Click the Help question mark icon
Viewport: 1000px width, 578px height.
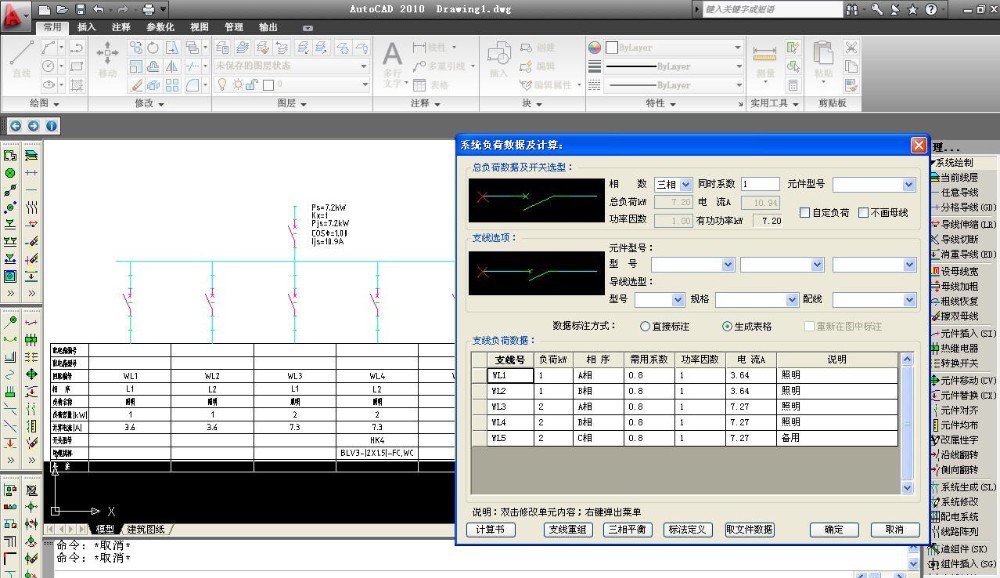click(x=931, y=9)
